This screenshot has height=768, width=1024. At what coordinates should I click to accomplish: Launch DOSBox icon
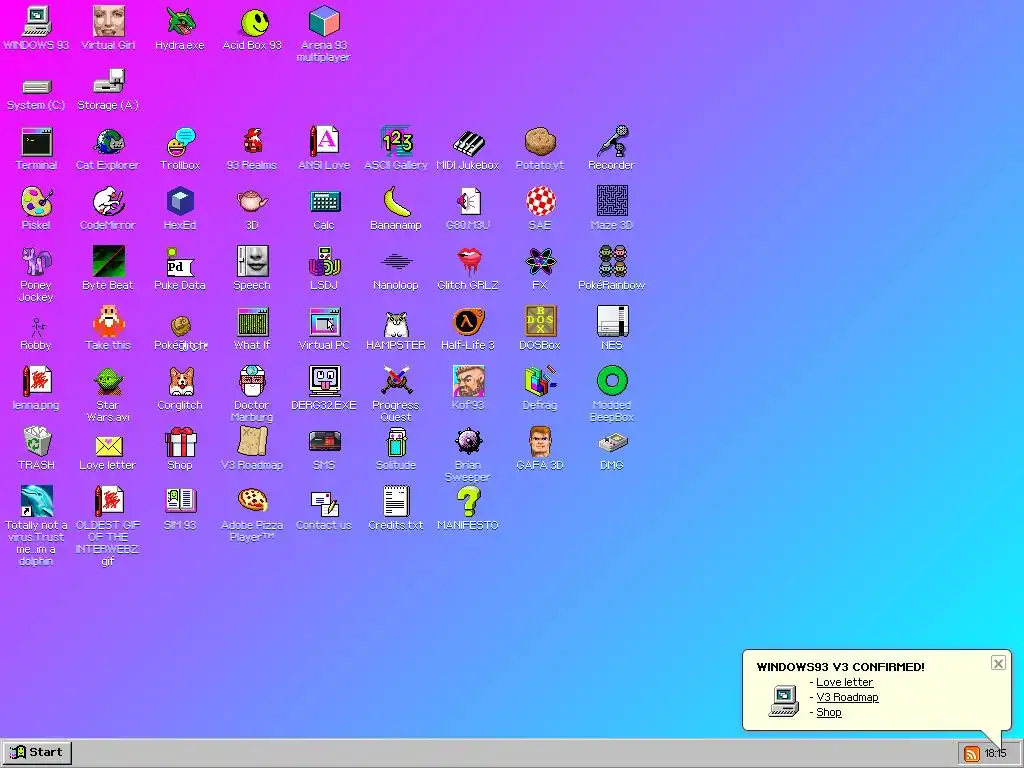[x=540, y=321]
